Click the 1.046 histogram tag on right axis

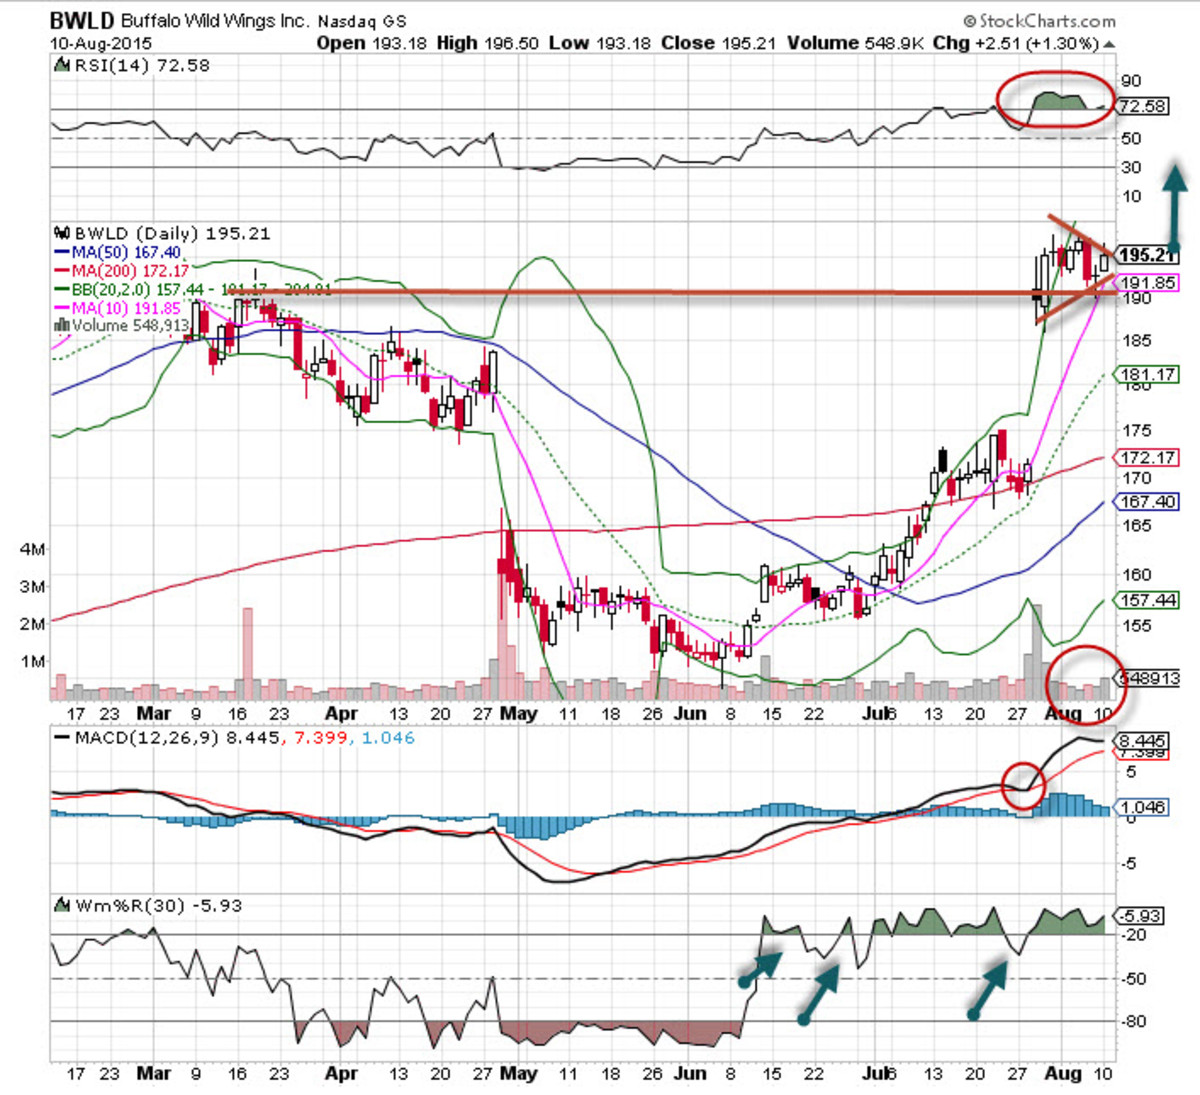(1143, 807)
